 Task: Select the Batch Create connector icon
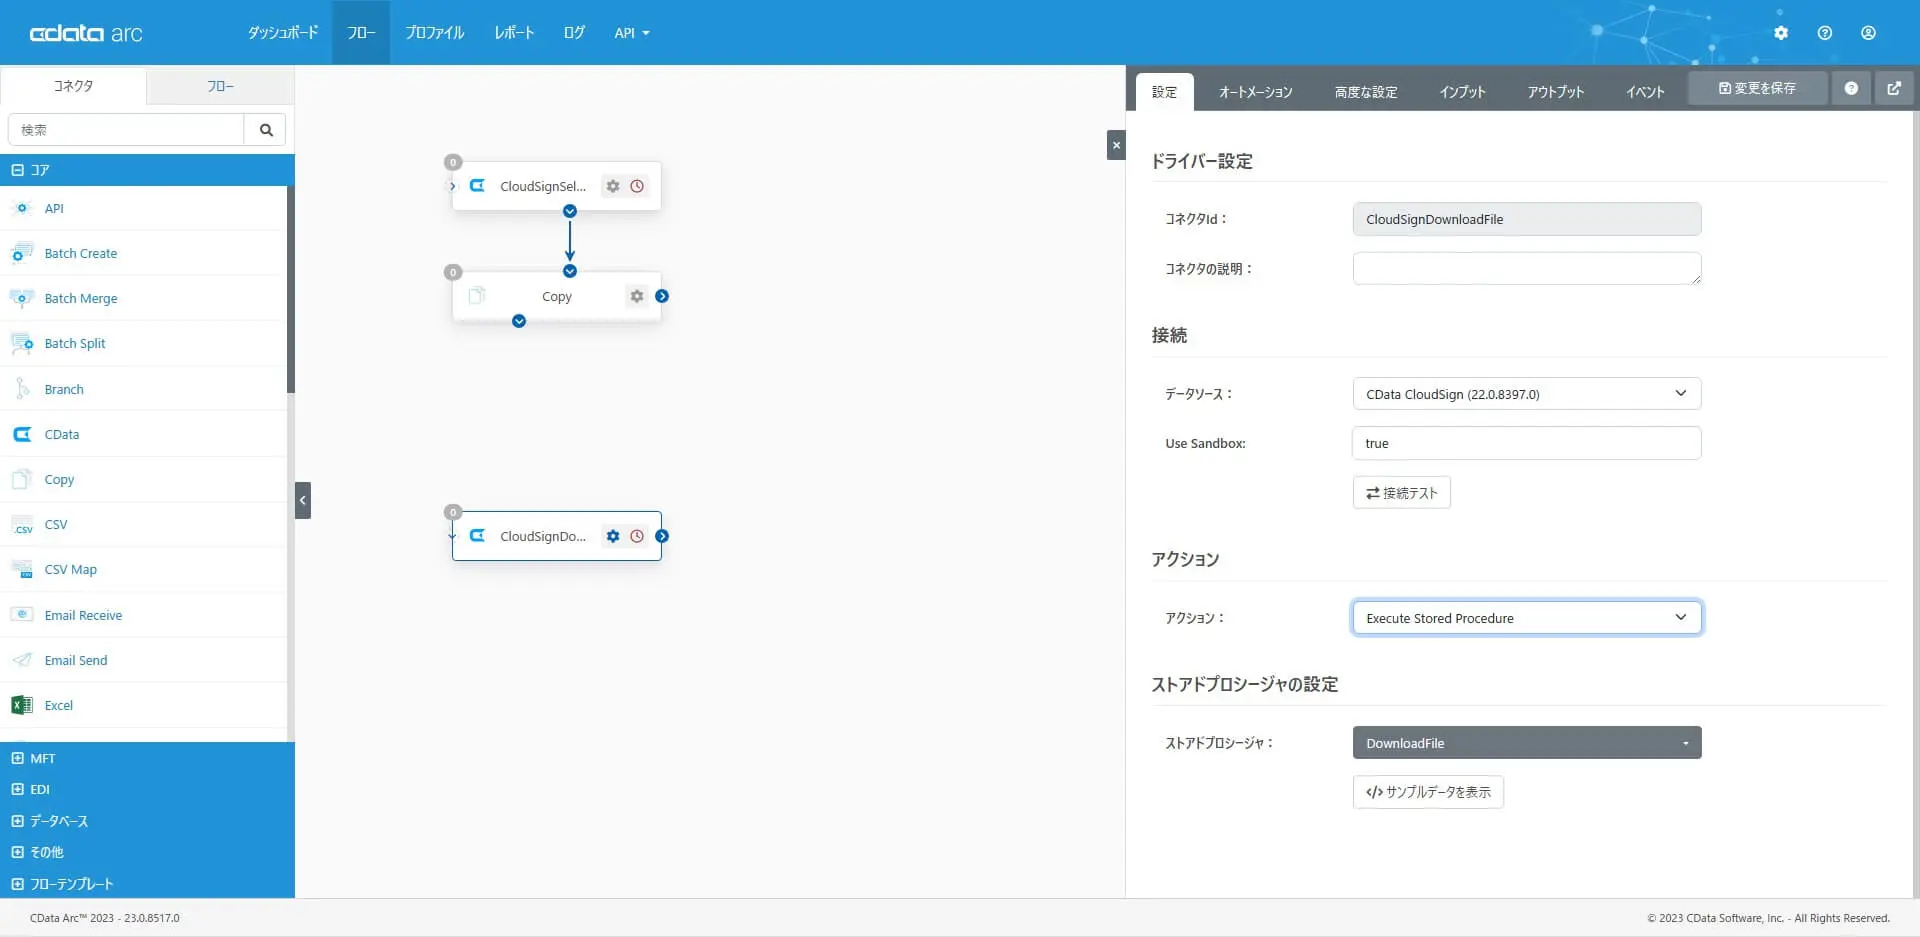(21, 253)
